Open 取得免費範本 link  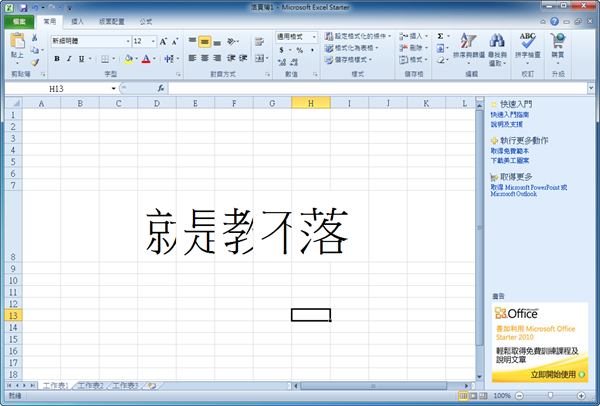(510, 151)
